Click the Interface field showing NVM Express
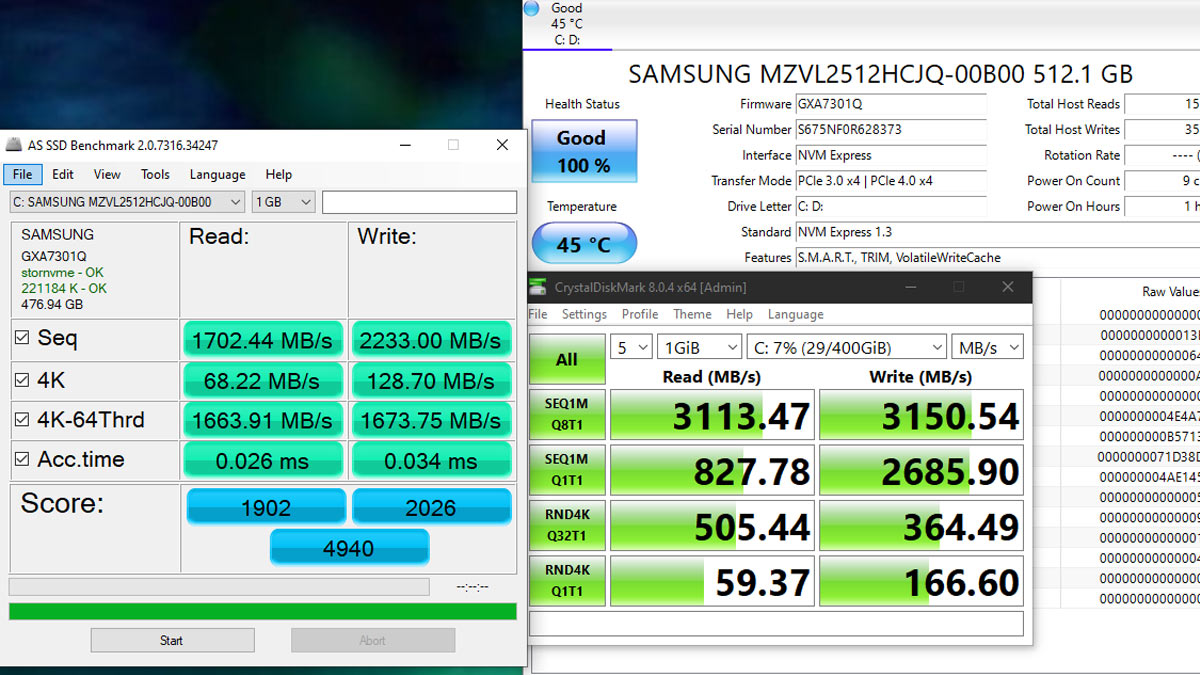The image size is (1200, 675). 890,156
